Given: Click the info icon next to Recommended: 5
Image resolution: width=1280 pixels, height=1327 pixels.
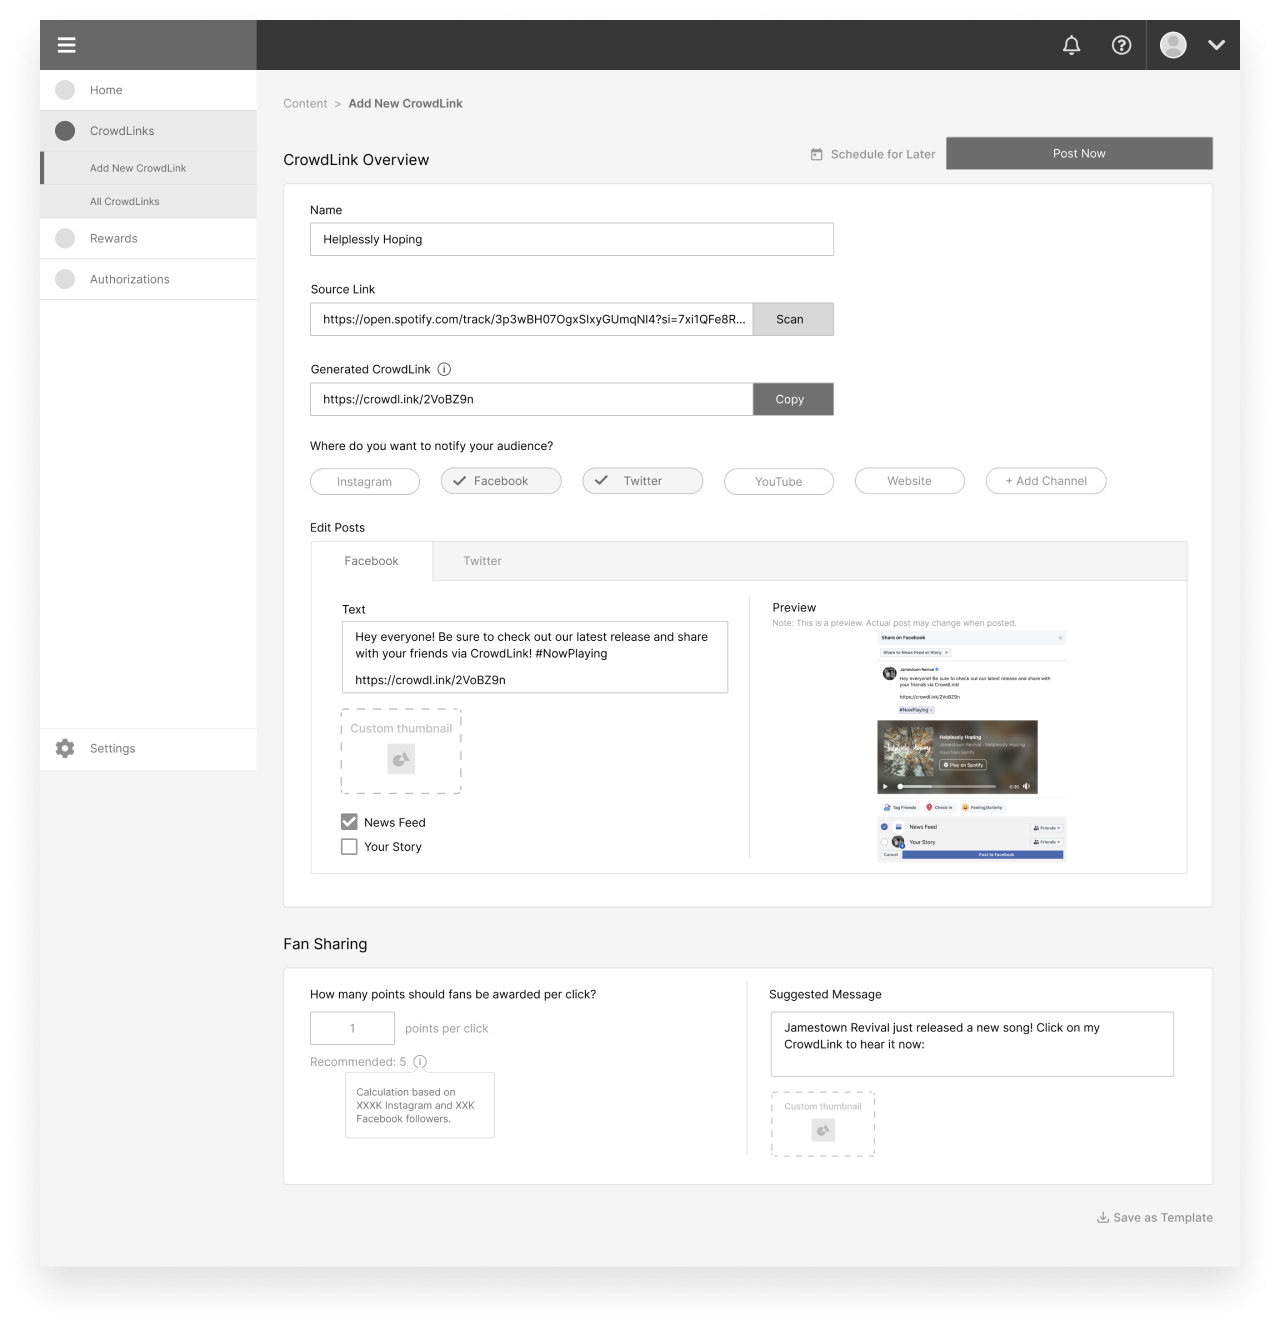Looking at the screenshot, I should pyautogui.click(x=420, y=1062).
